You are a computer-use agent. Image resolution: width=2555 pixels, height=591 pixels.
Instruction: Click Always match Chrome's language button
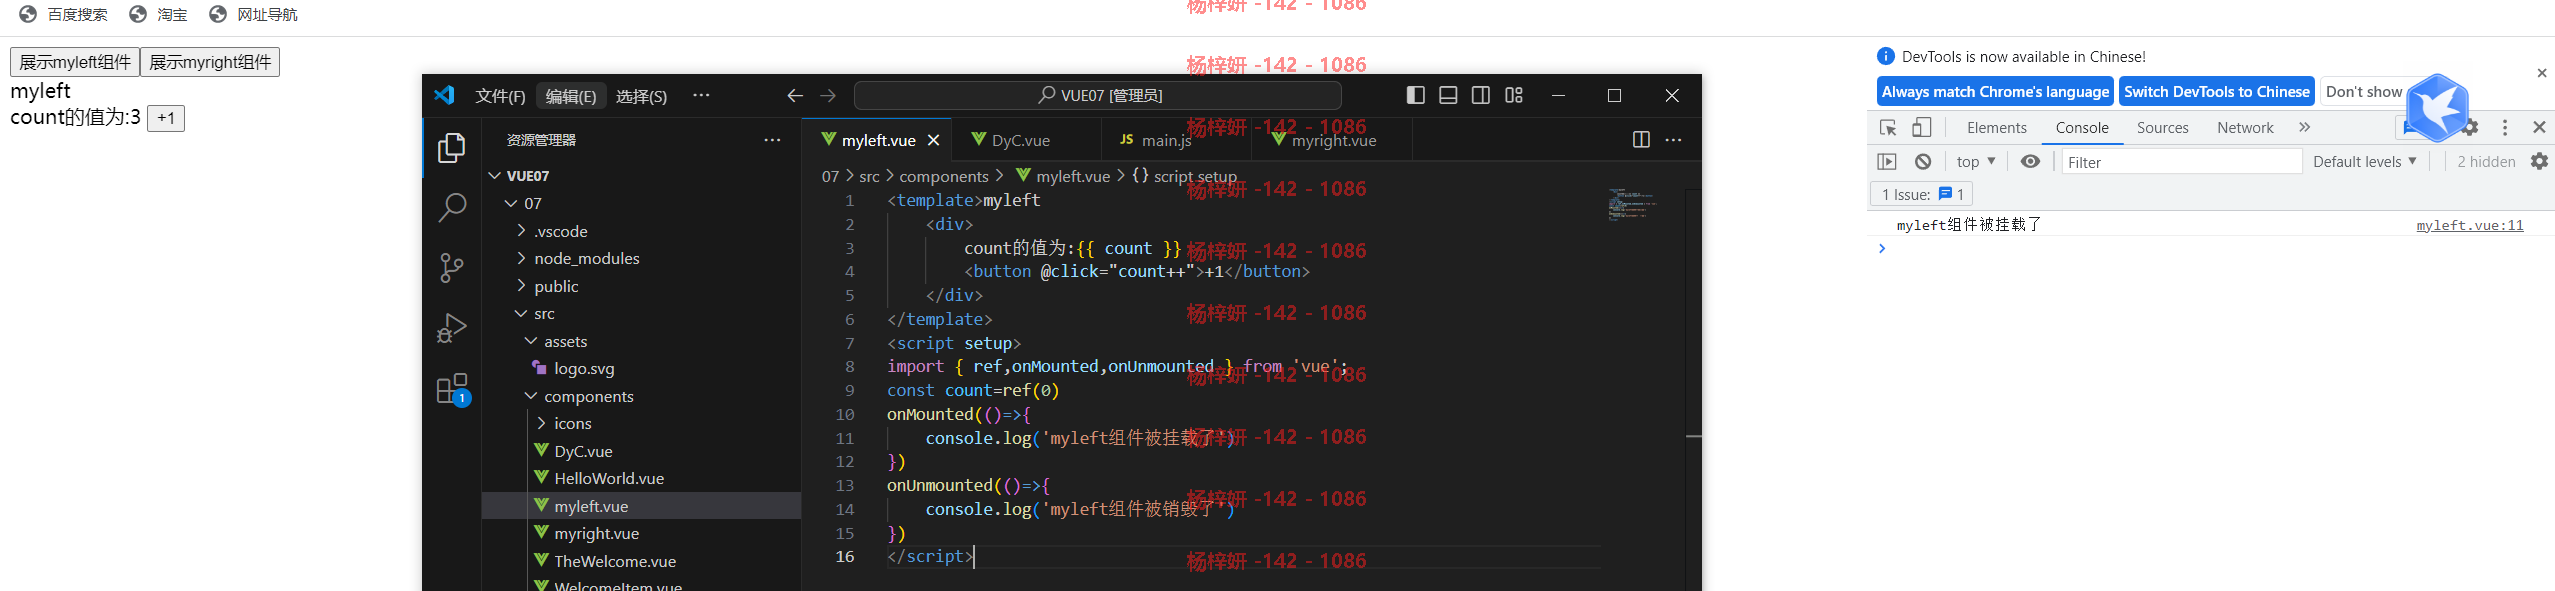[x=1995, y=91]
